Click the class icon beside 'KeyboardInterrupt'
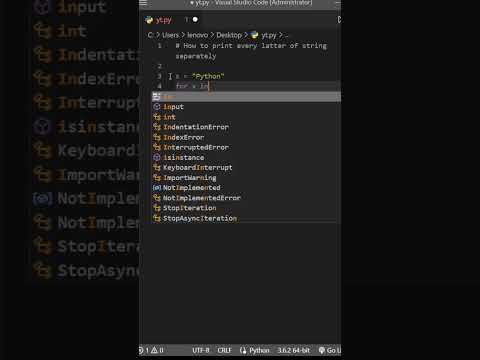 click(157, 167)
